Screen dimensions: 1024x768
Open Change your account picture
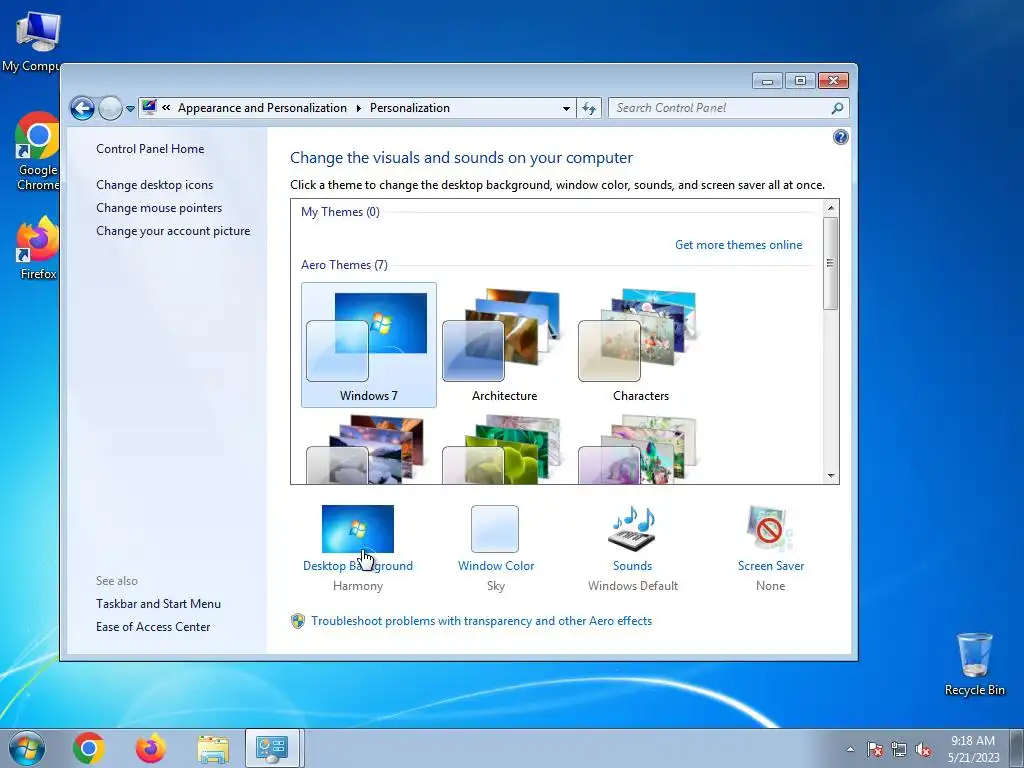pos(173,231)
